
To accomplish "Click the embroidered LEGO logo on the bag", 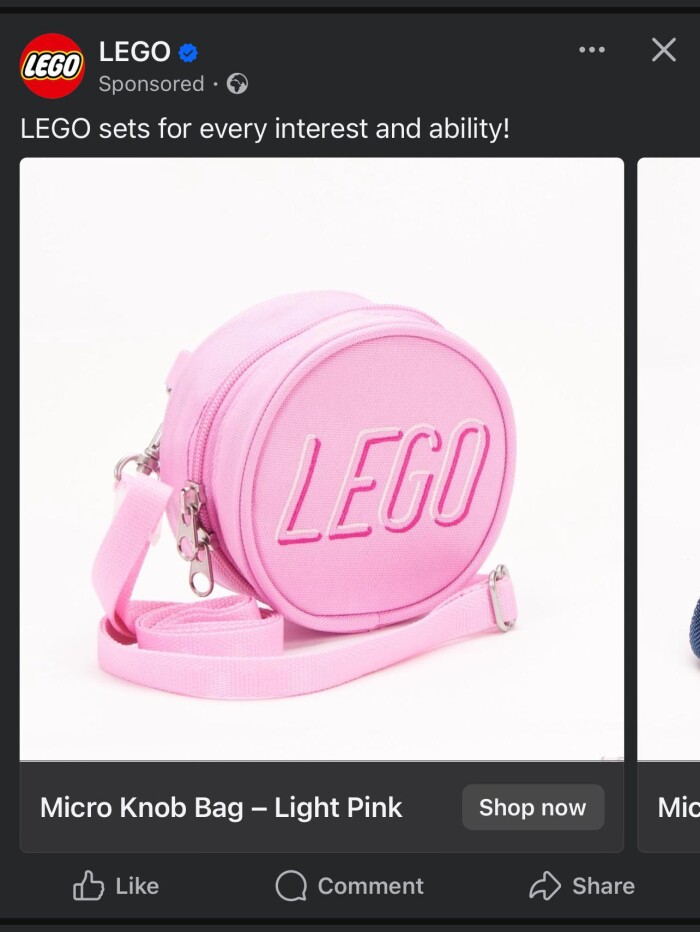I will [383, 482].
